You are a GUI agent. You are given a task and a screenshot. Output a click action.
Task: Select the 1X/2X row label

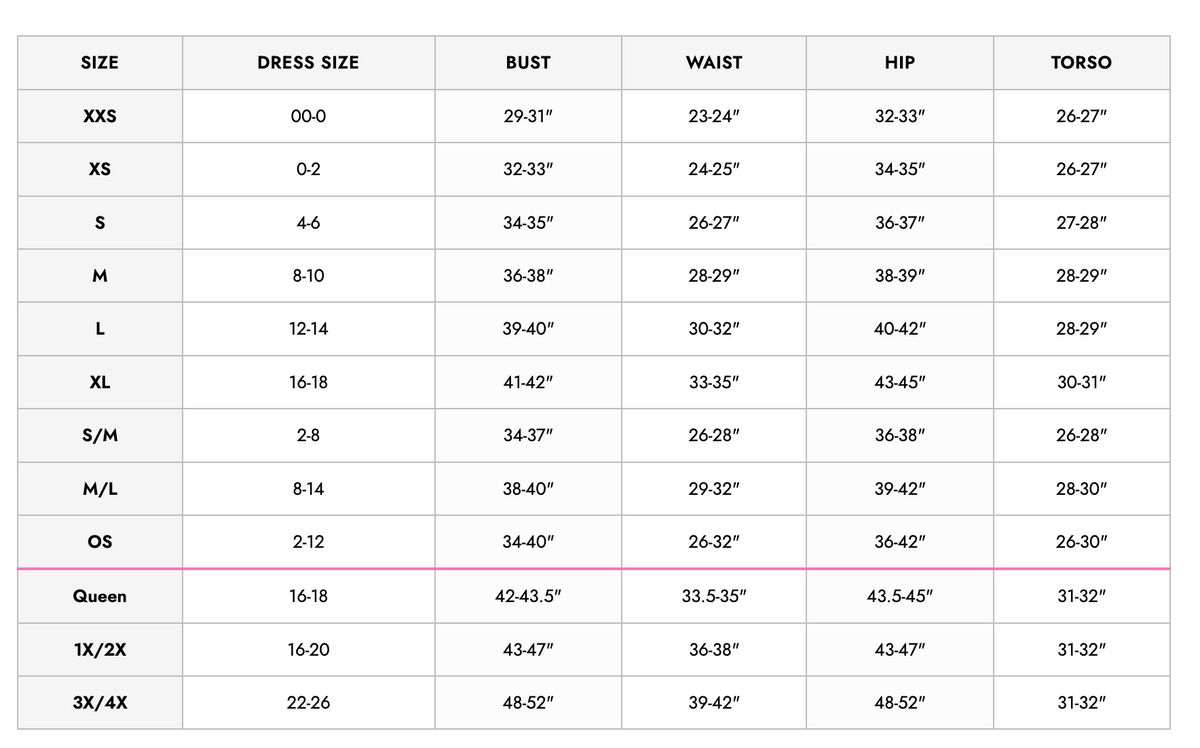coord(100,649)
